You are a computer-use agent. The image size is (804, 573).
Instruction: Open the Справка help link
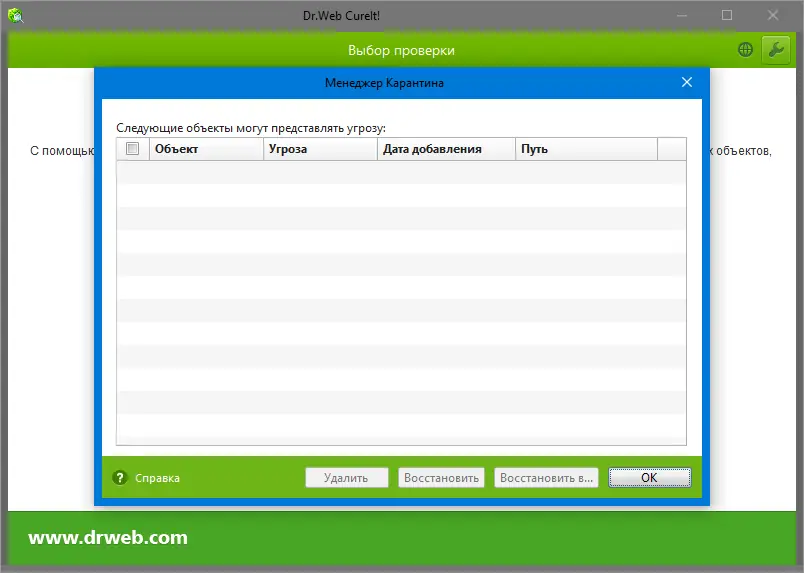click(157, 478)
